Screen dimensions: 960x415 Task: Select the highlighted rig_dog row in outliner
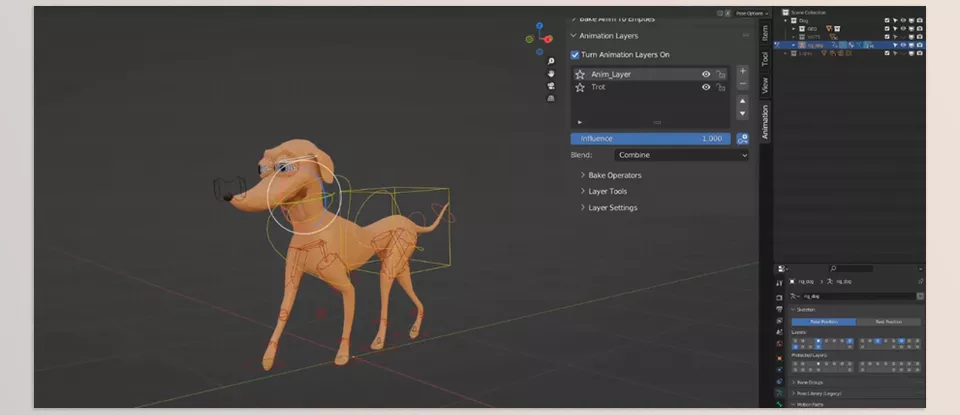click(x=849, y=45)
